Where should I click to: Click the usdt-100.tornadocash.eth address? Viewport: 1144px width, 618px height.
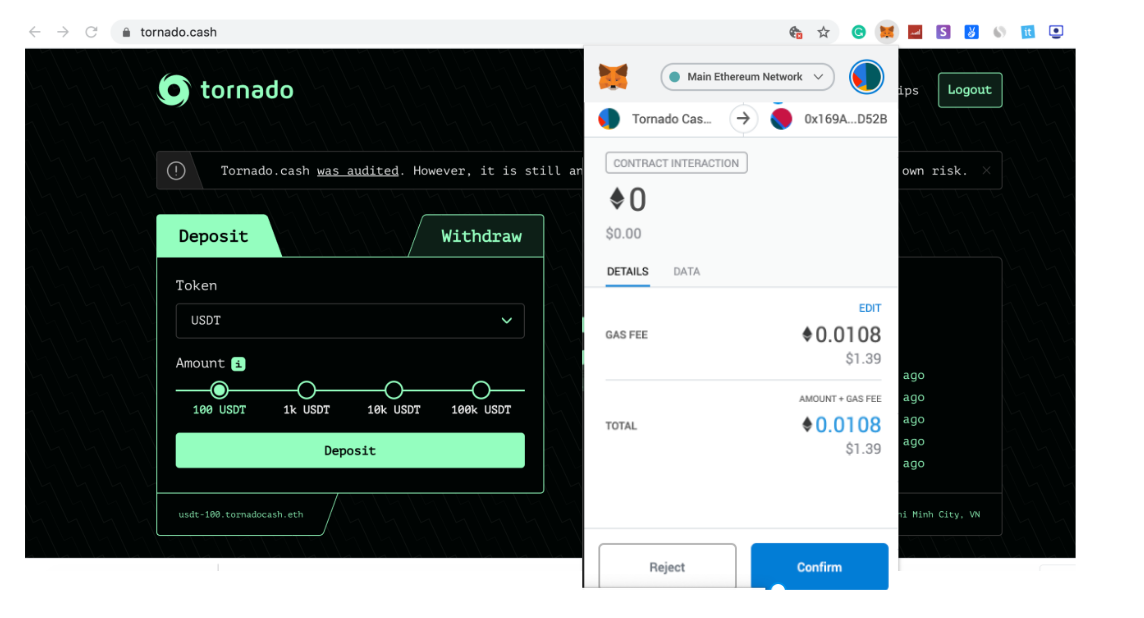pyautogui.click(x=241, y=514)
